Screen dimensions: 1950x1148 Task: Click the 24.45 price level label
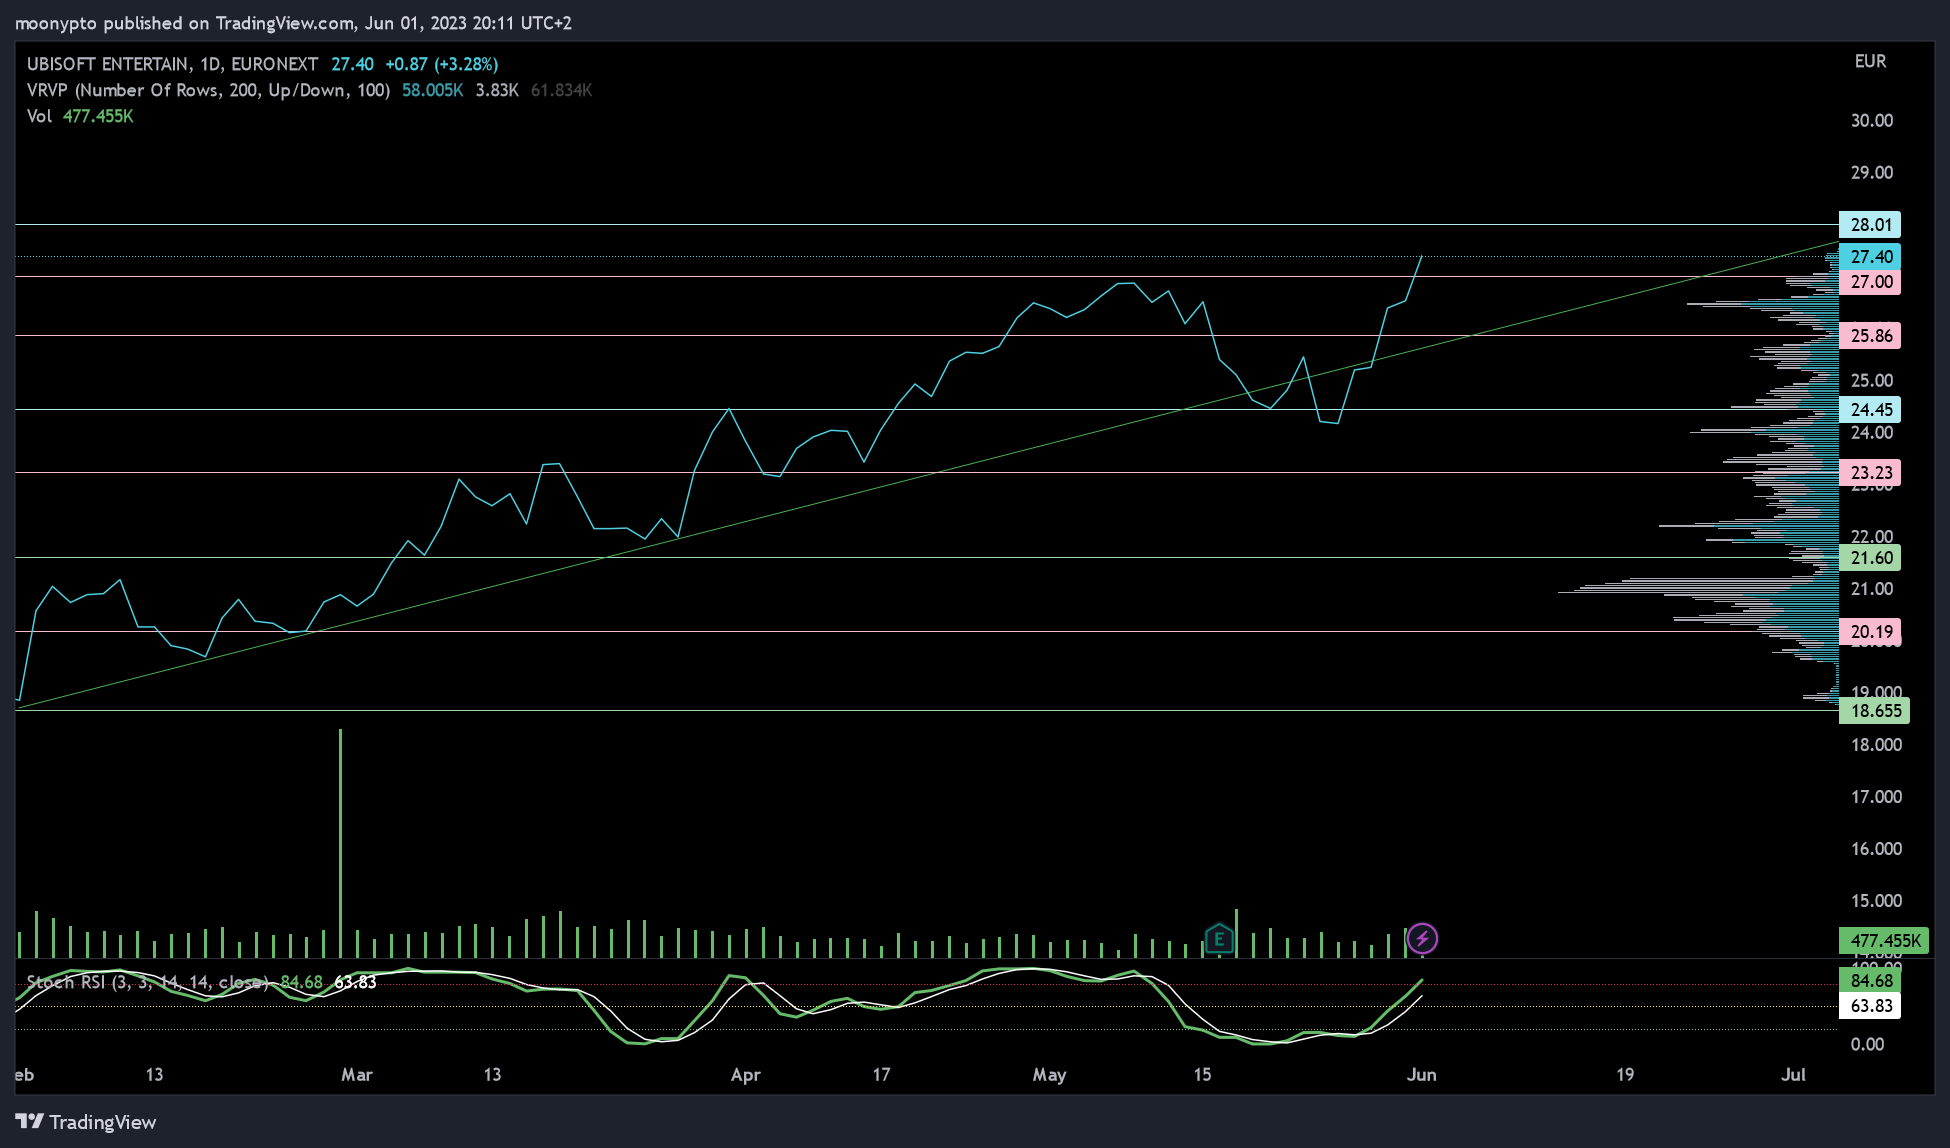tap(1870, 410)
